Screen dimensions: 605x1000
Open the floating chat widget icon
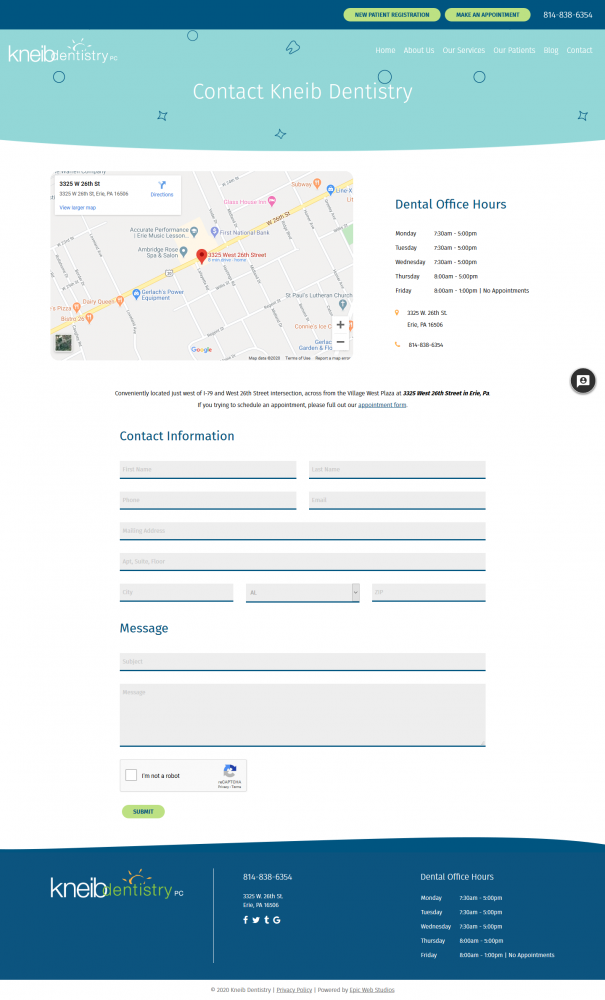[x=583, y=381]
